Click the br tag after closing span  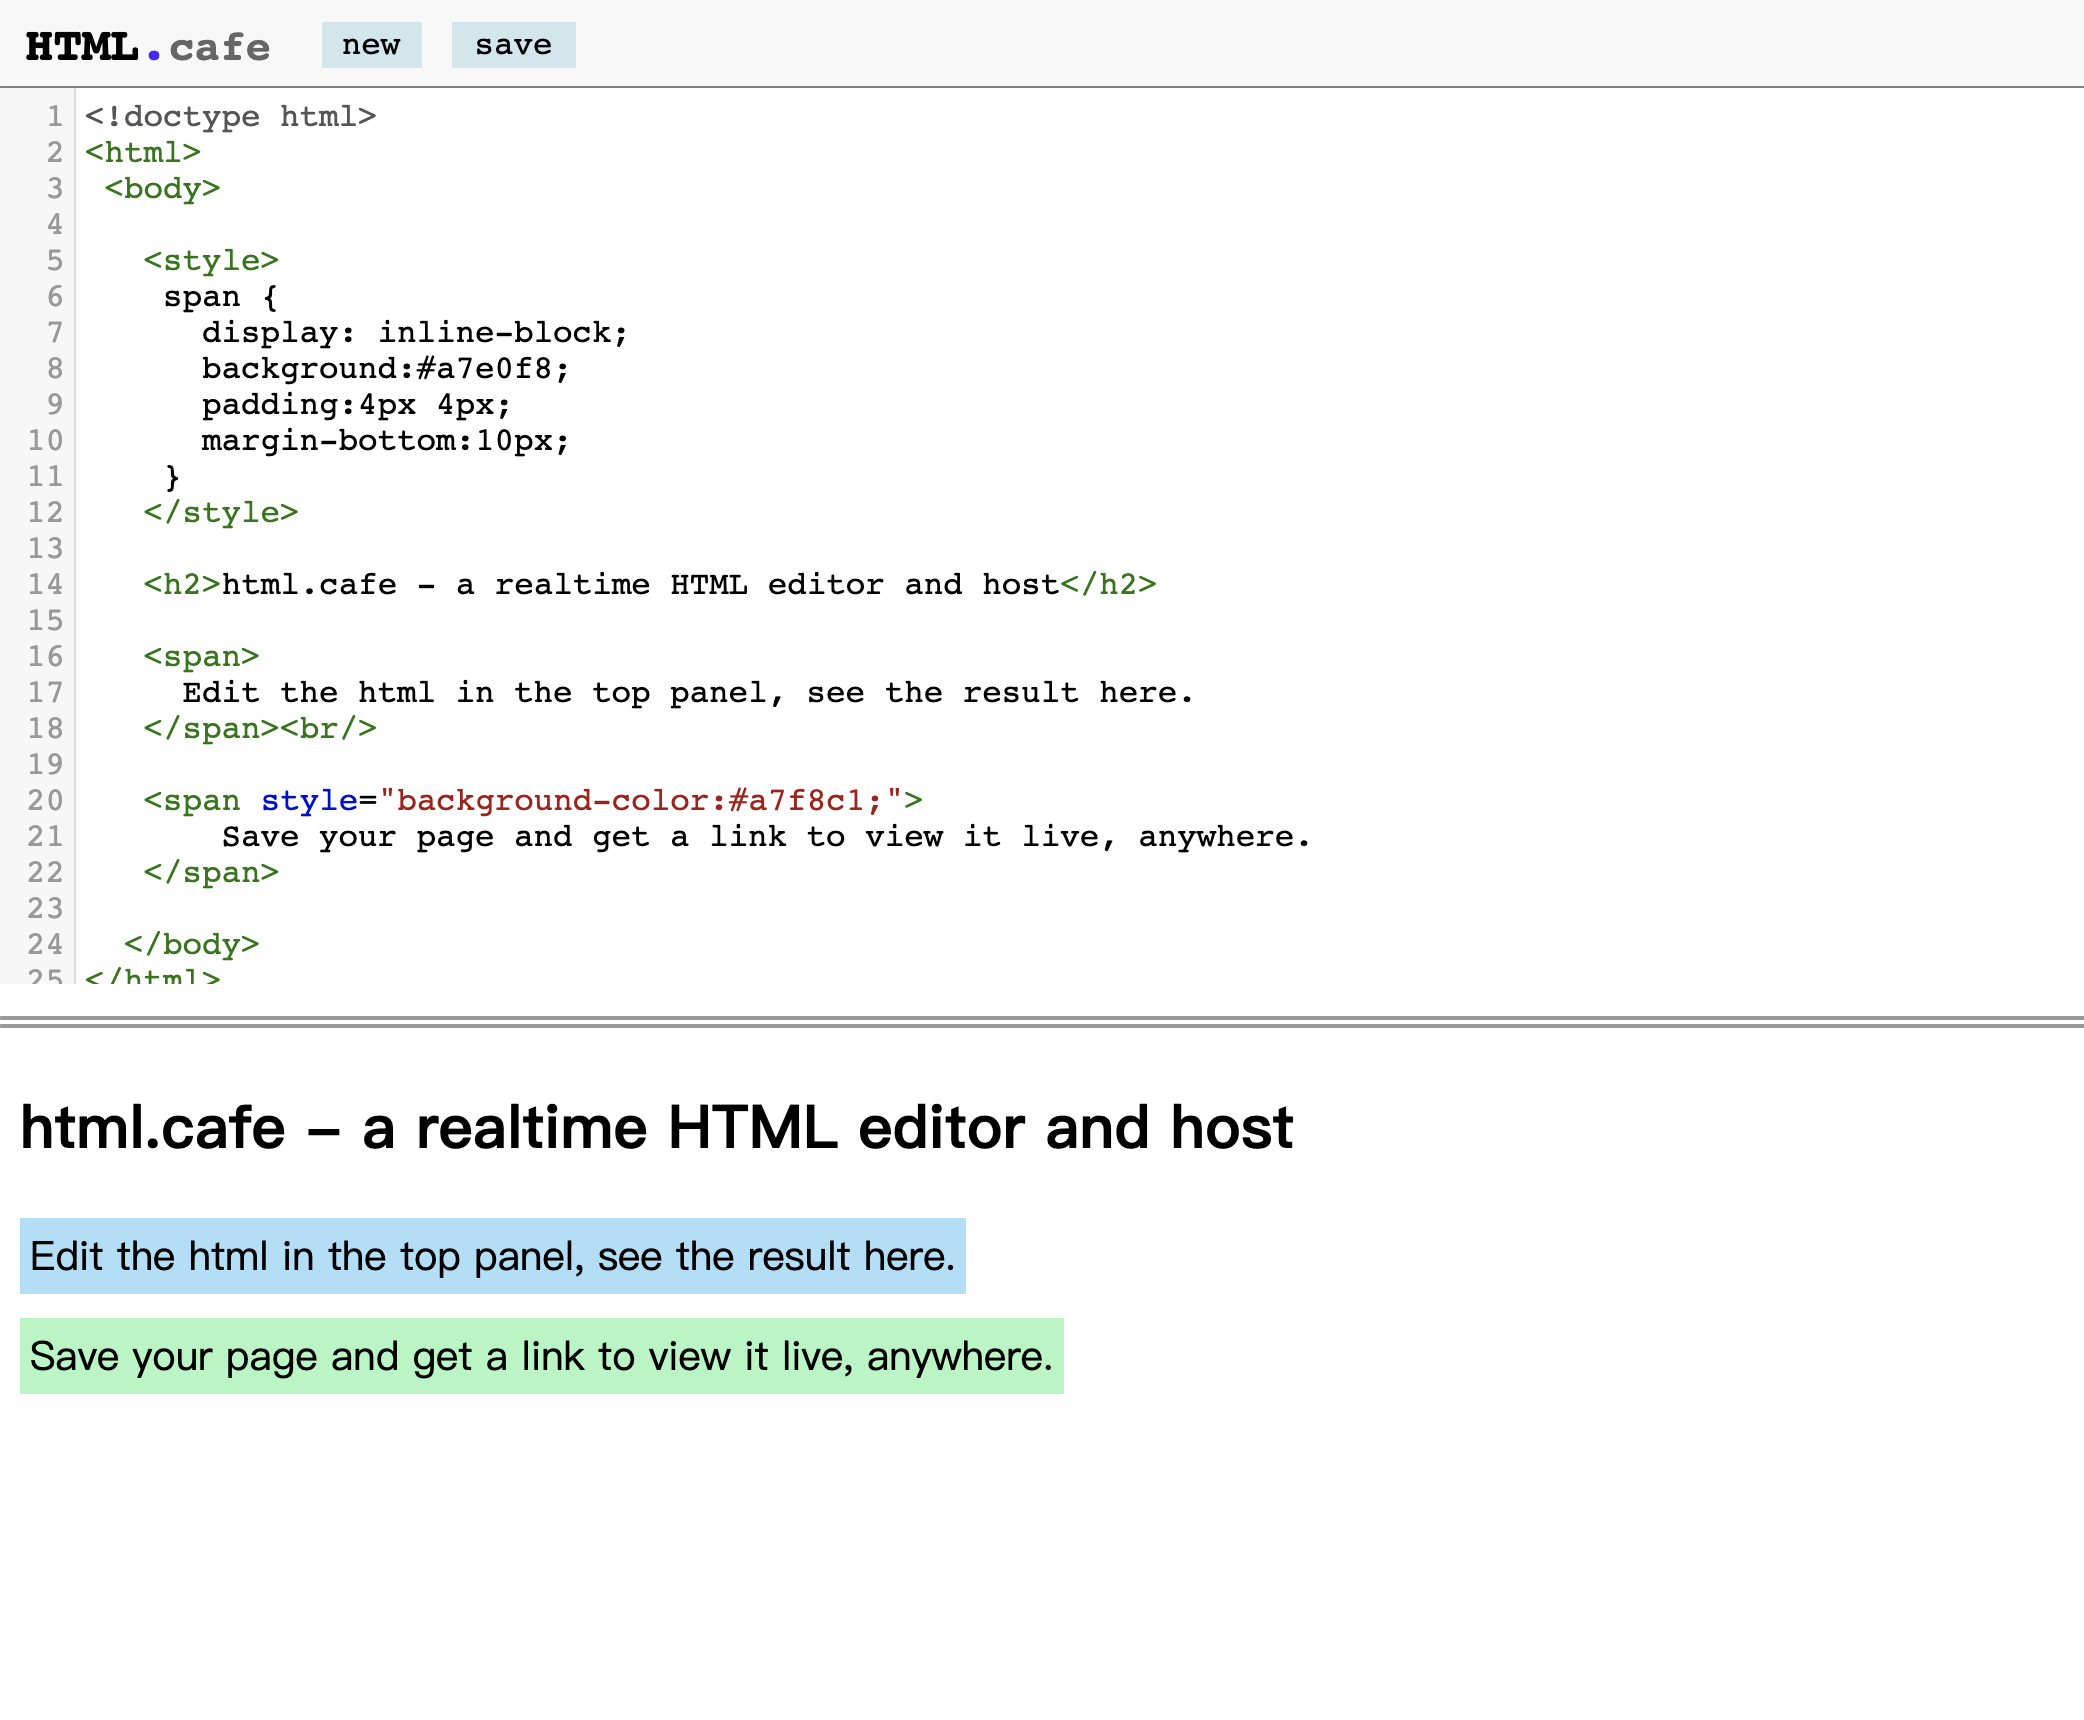(x=328, y=729)
